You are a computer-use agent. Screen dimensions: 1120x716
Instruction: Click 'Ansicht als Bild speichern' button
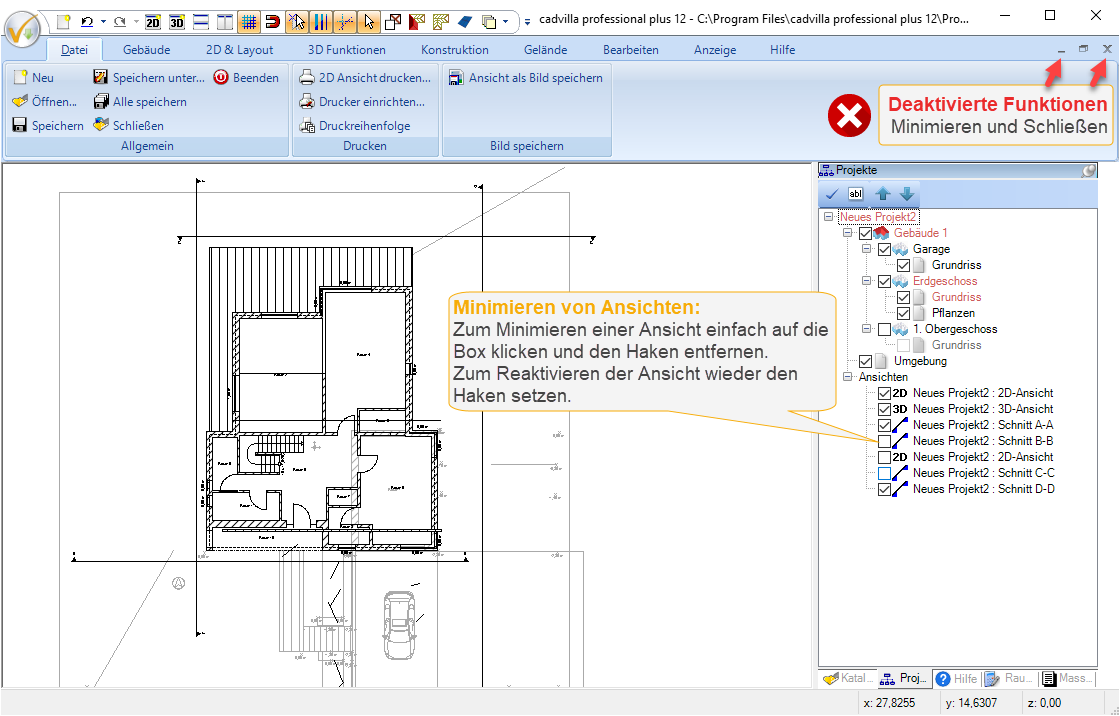[x=526, y=78]
